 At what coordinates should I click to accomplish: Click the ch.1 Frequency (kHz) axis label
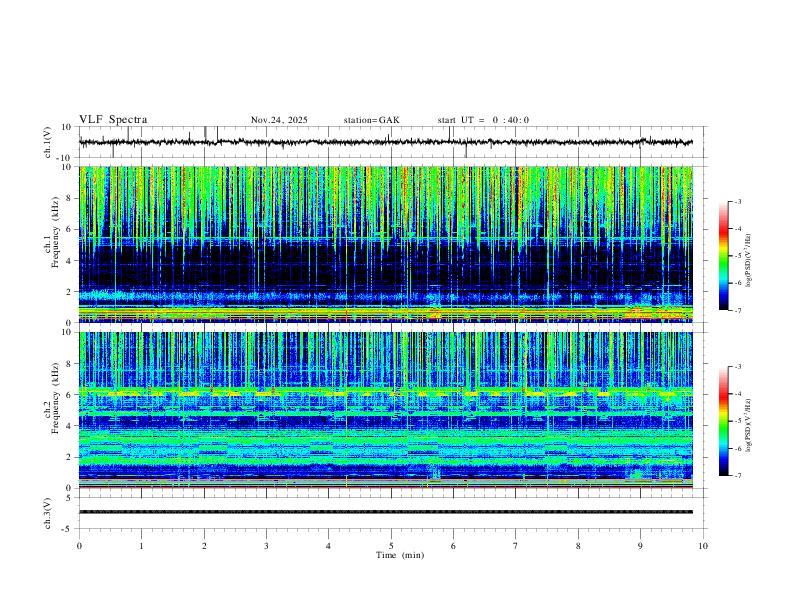(52, 233)
